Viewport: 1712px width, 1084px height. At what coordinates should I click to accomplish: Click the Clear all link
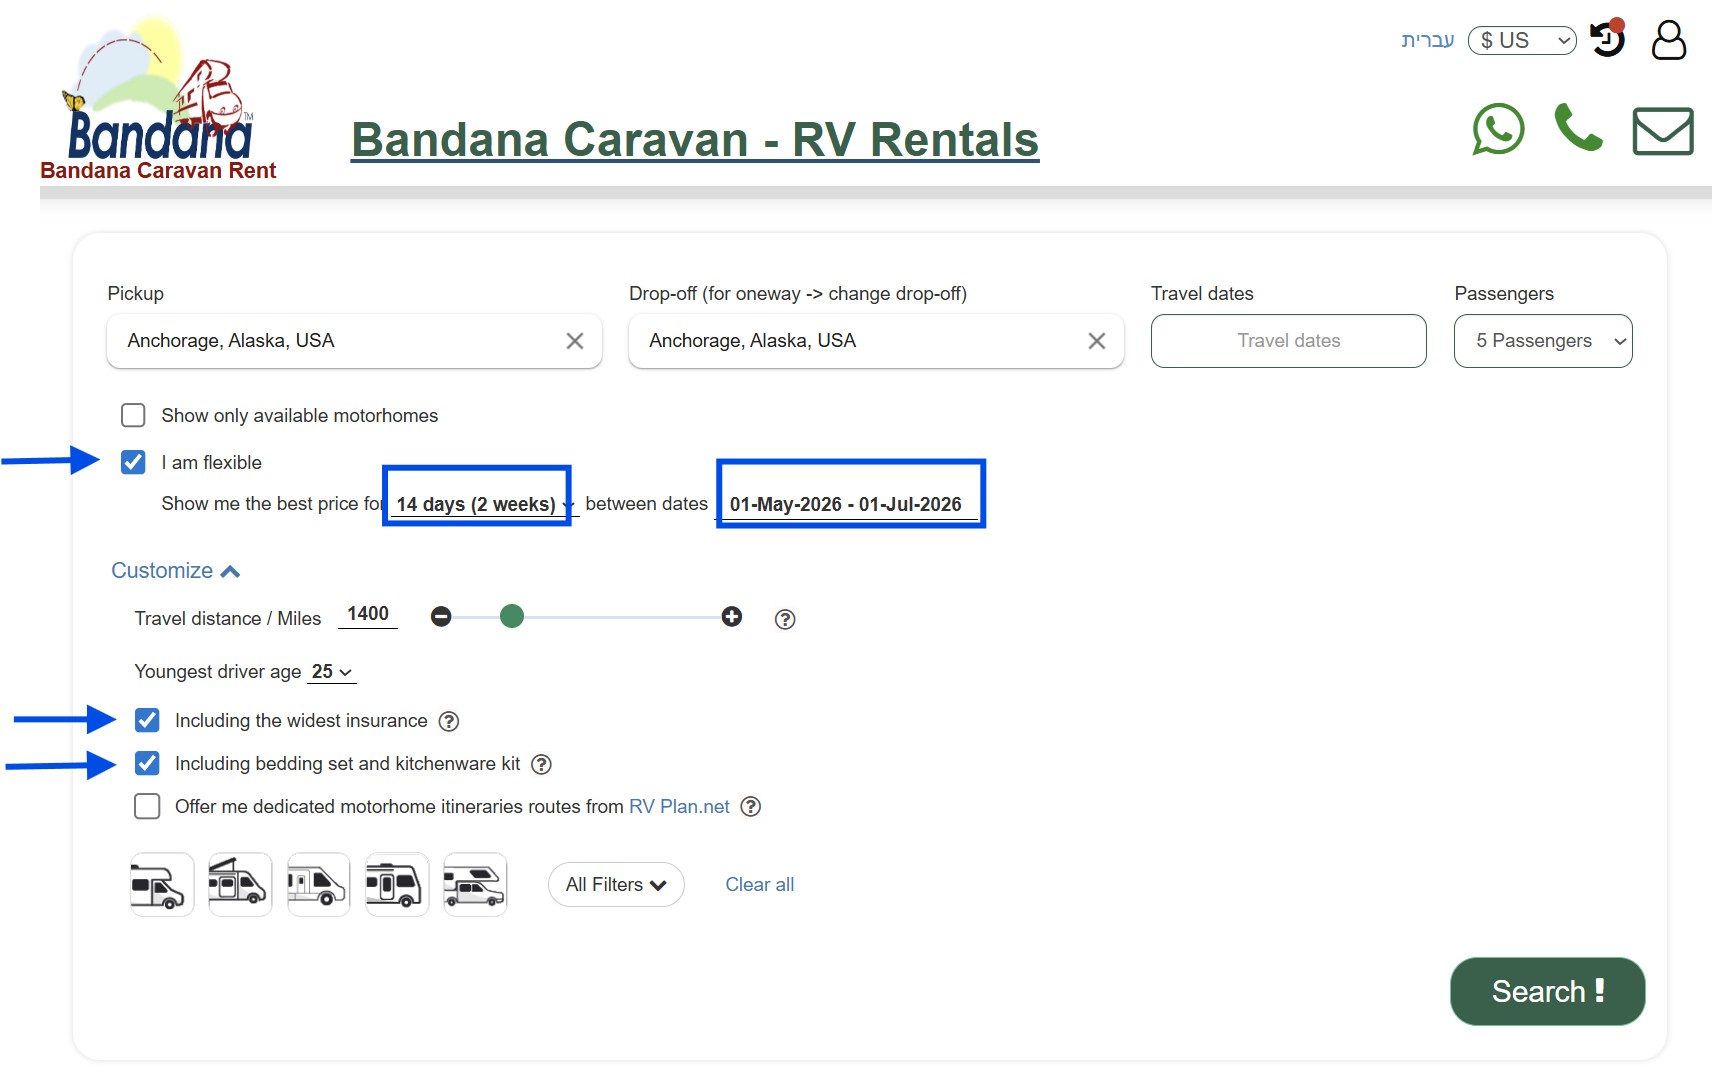tap(759, 884)
